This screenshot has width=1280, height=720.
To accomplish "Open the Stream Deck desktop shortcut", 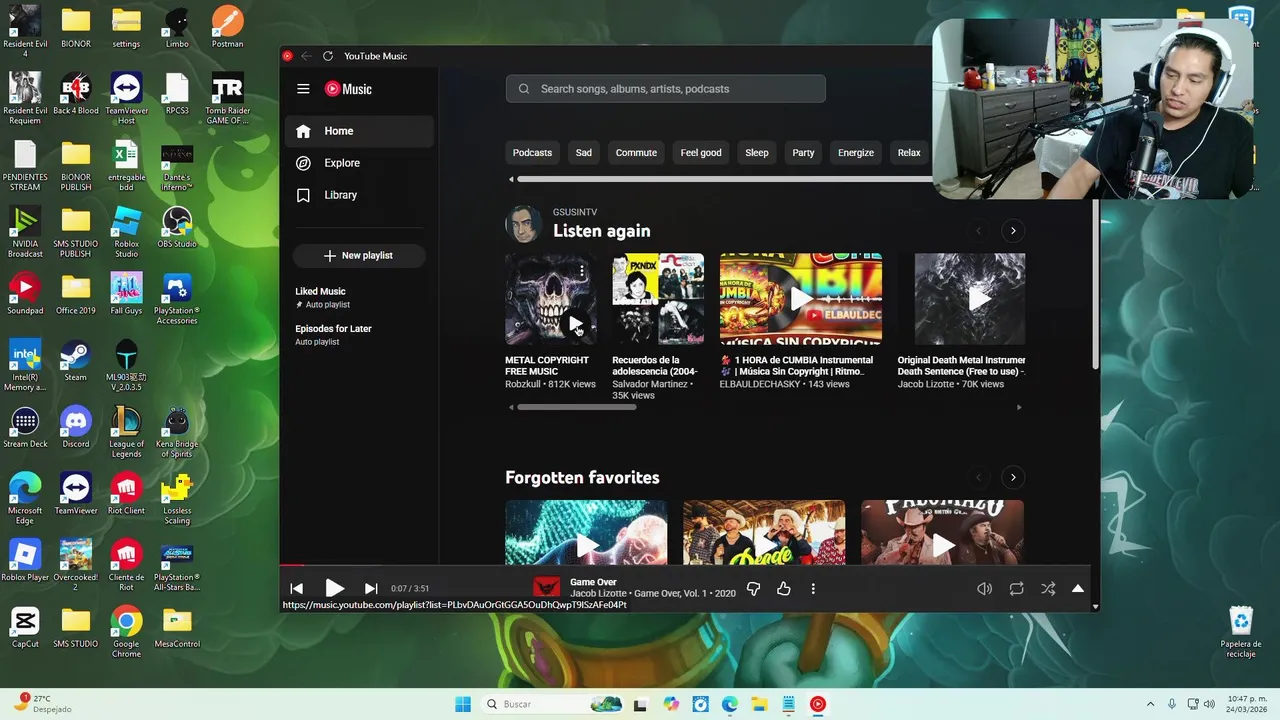I will point(25,427).
